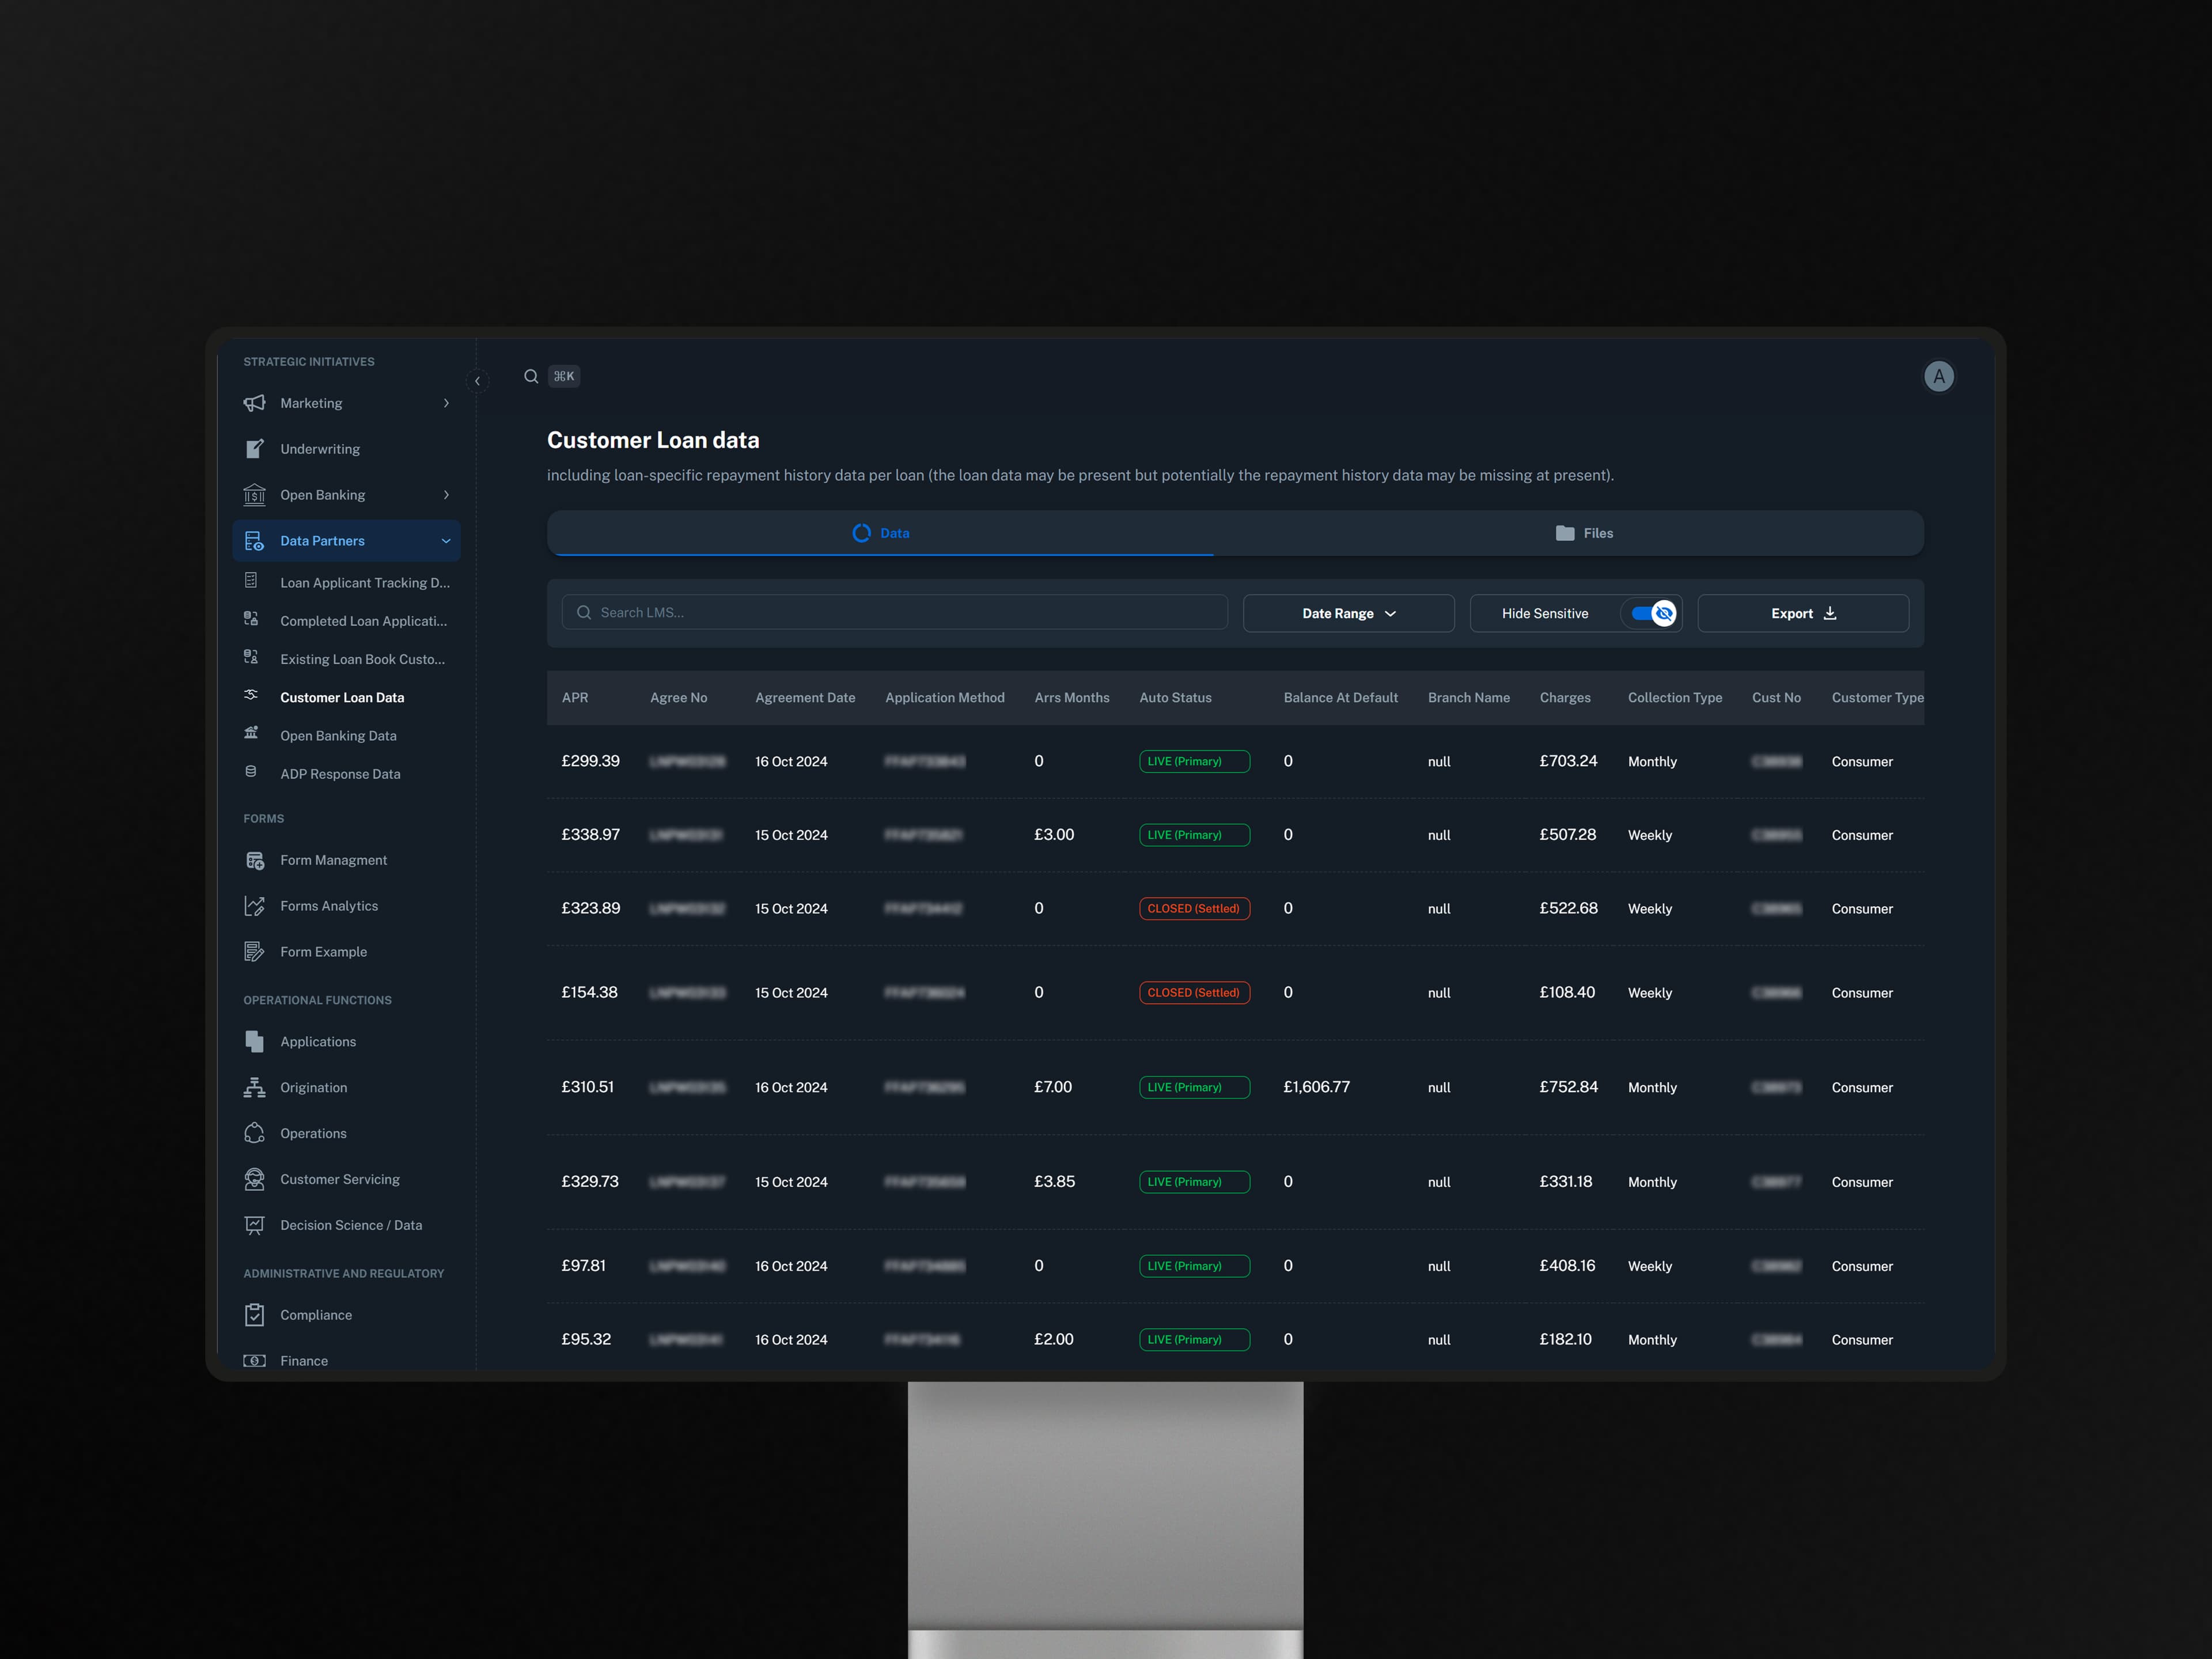This screenshot has width=2212, height=1659.
Task: Expand the Open Banking submenu arrow
Action: click(x=446, y=495)
